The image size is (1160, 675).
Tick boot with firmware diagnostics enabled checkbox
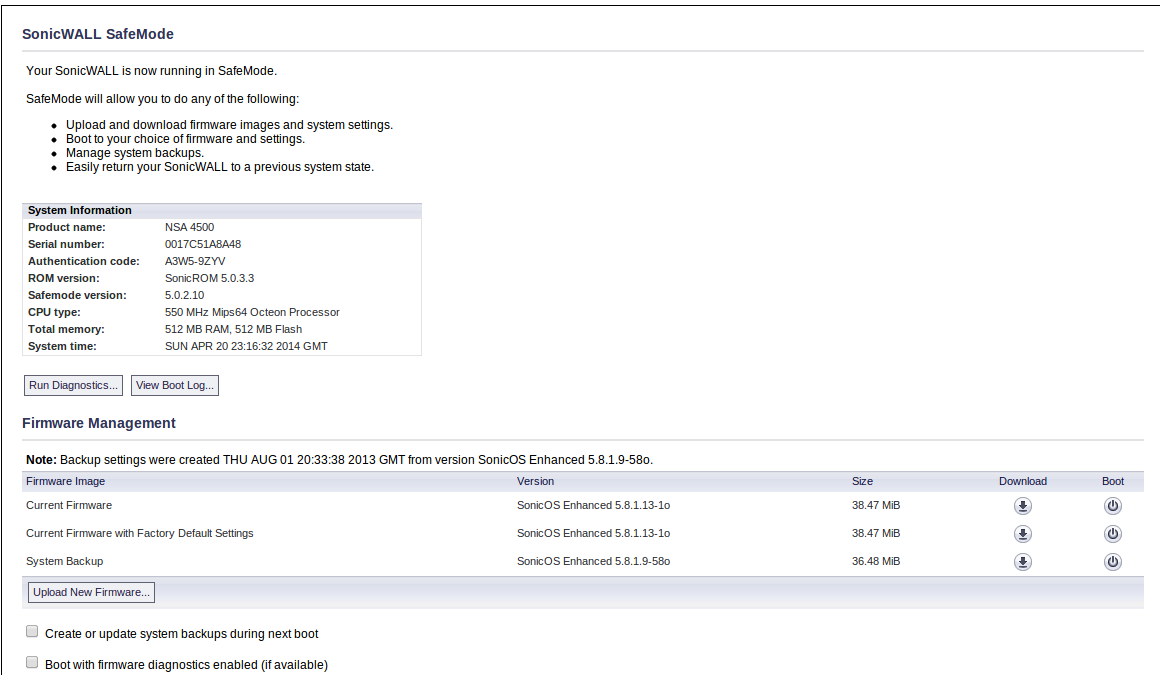tap(32, 662)
